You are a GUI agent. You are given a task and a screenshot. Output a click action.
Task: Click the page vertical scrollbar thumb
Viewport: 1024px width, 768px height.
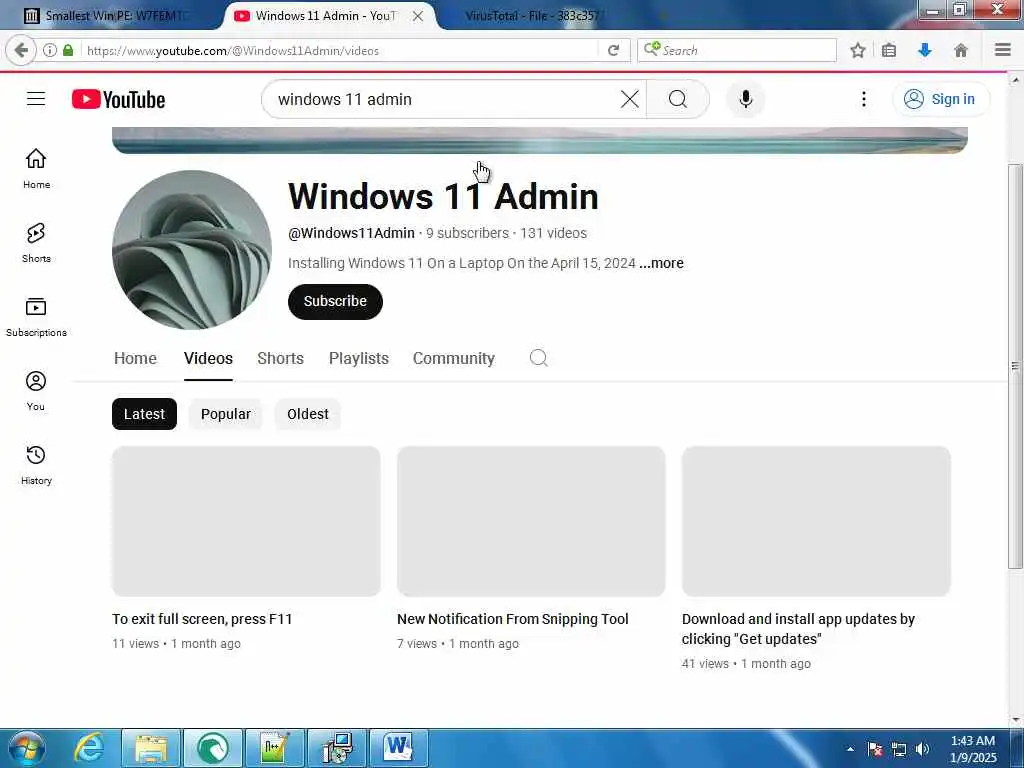pos(1016,366)
